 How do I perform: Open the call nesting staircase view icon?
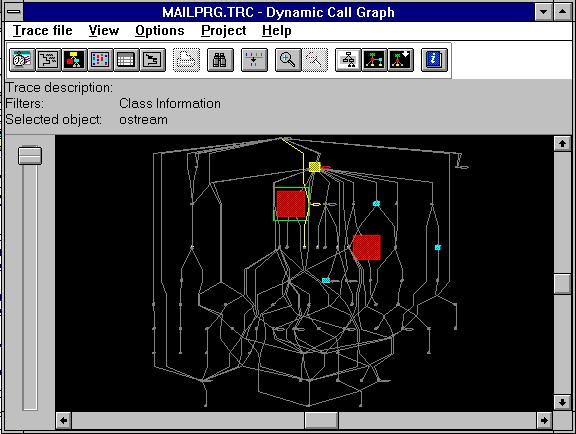(x=48, y=60)
